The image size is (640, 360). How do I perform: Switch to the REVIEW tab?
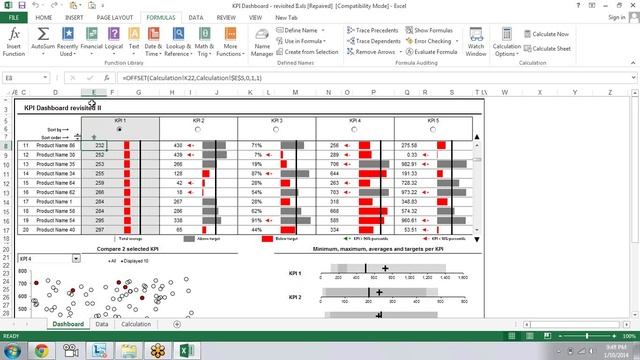tap(226, 18)
